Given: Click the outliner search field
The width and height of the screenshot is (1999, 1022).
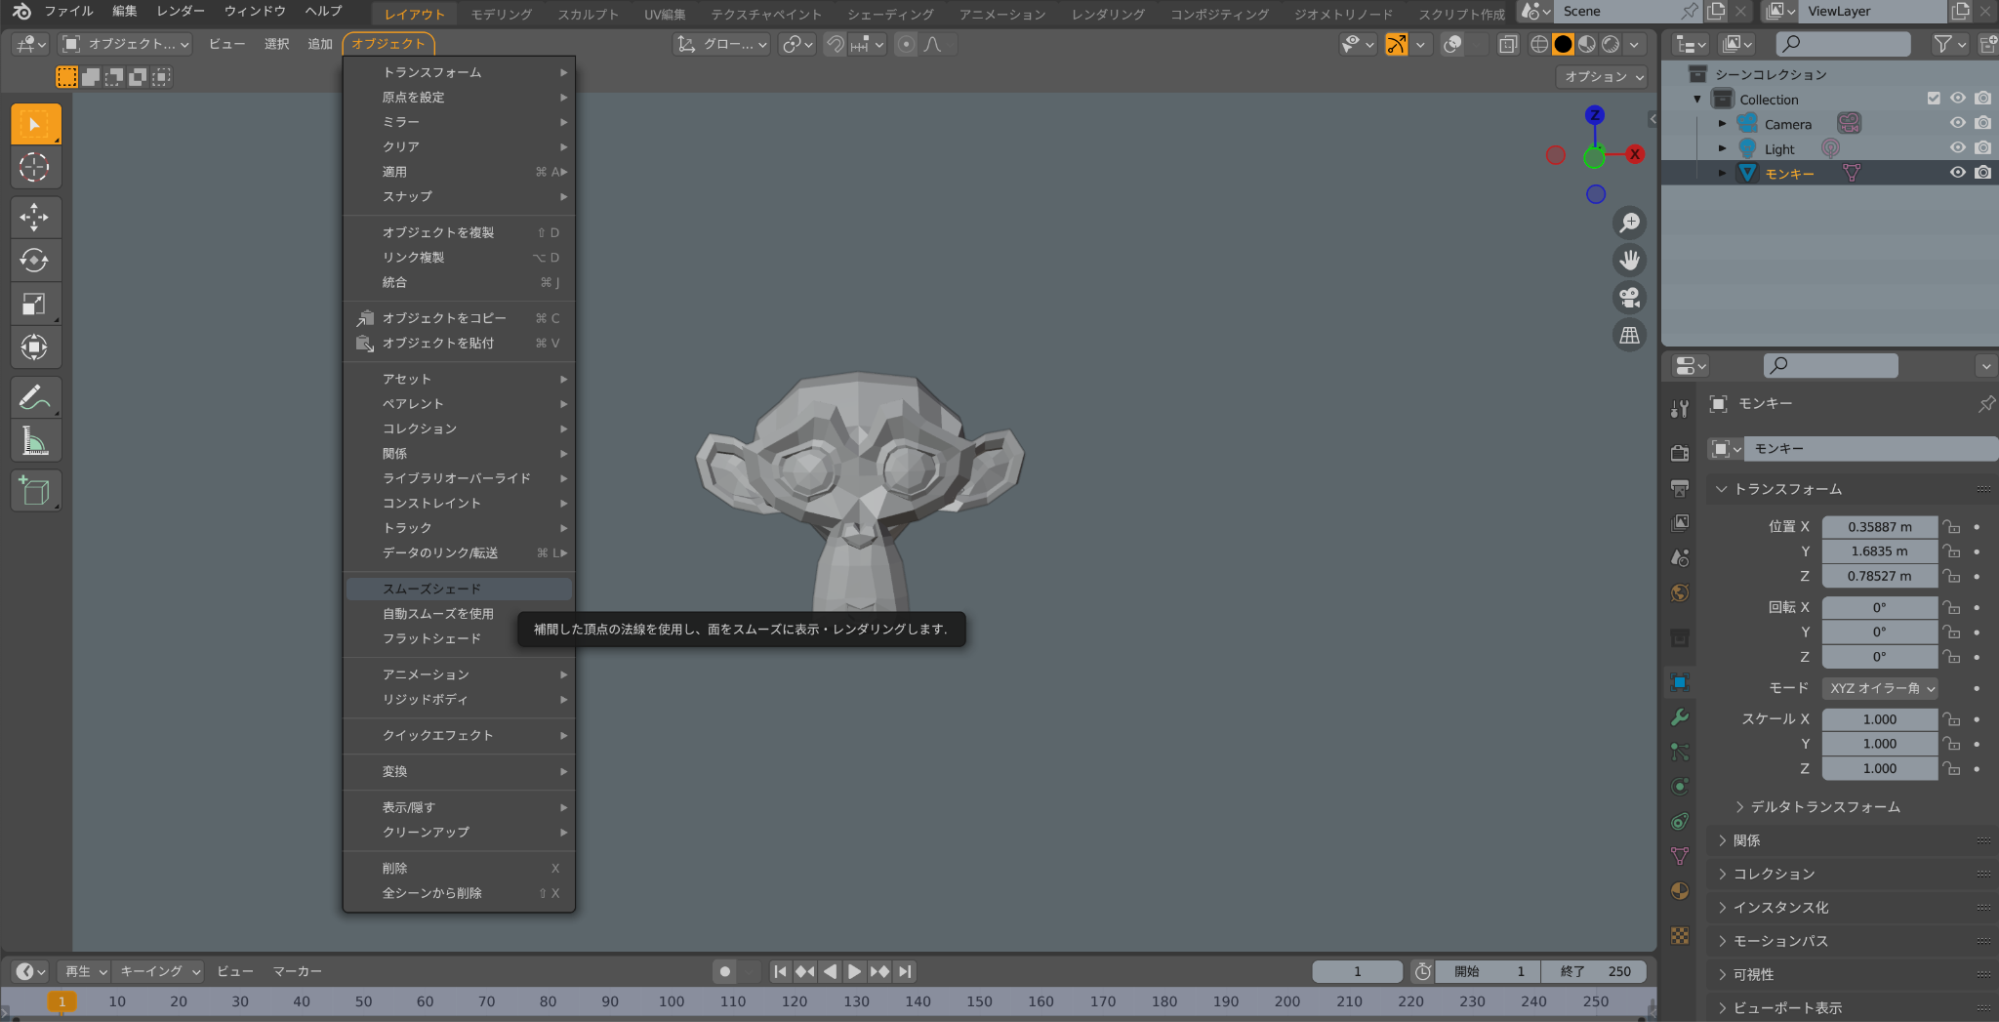Looking at the screenshot, I should tap(1843, 43).
